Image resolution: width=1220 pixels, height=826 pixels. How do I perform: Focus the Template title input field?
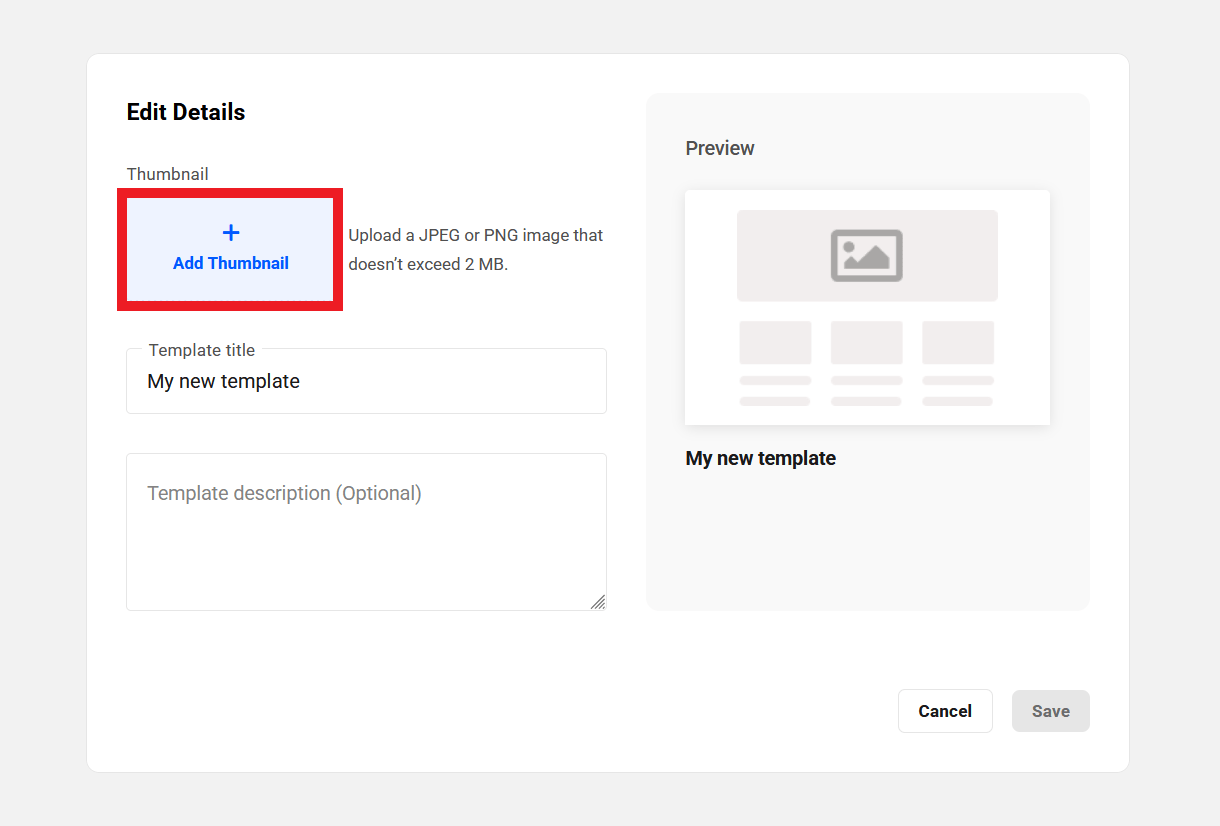[366, 381]
